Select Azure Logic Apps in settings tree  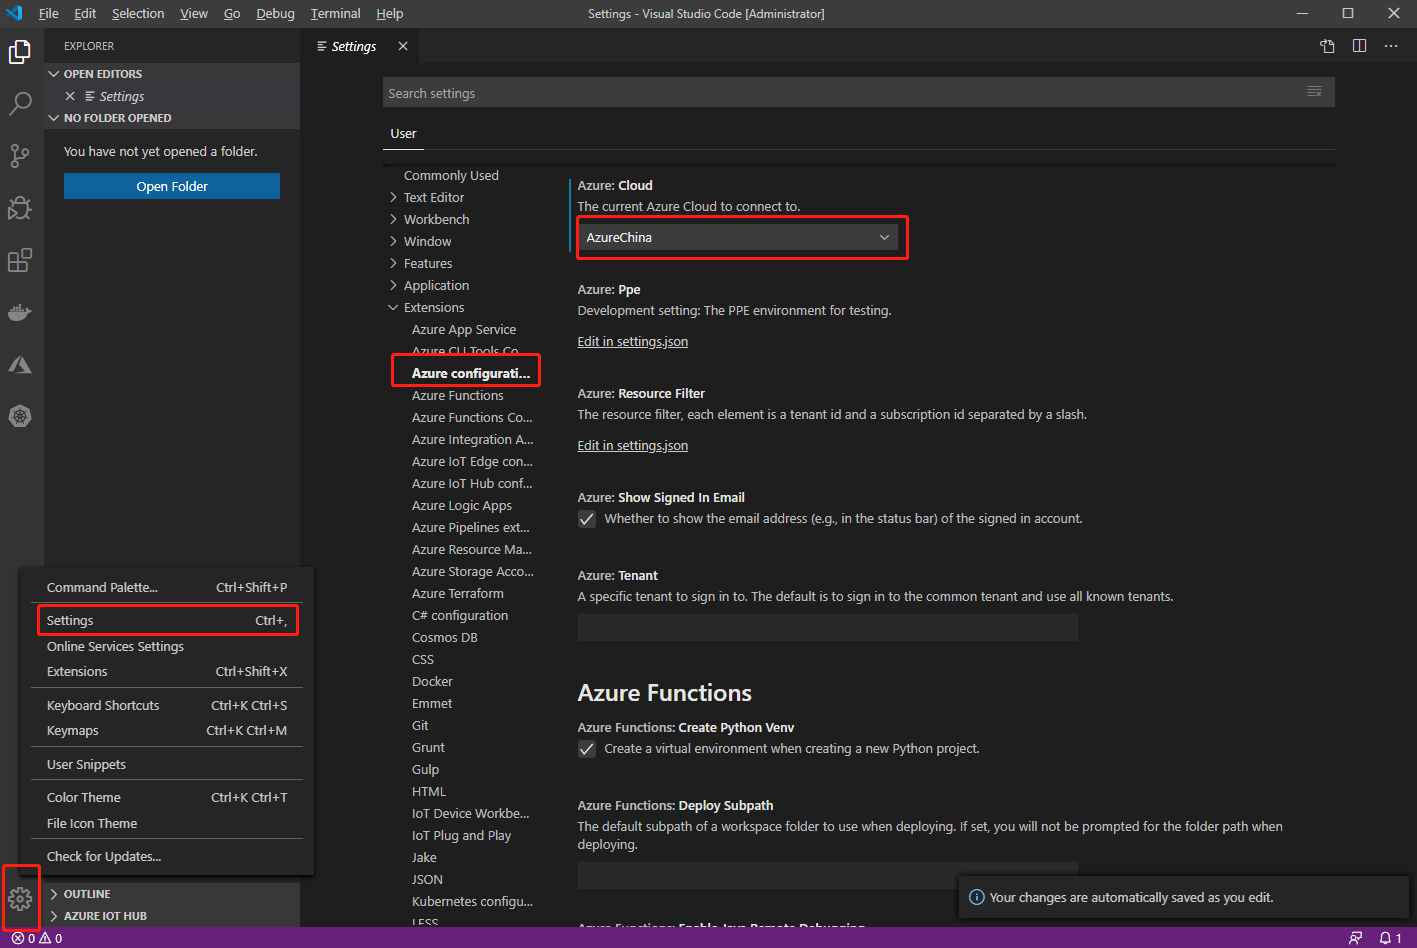click(x=462, y=505)
